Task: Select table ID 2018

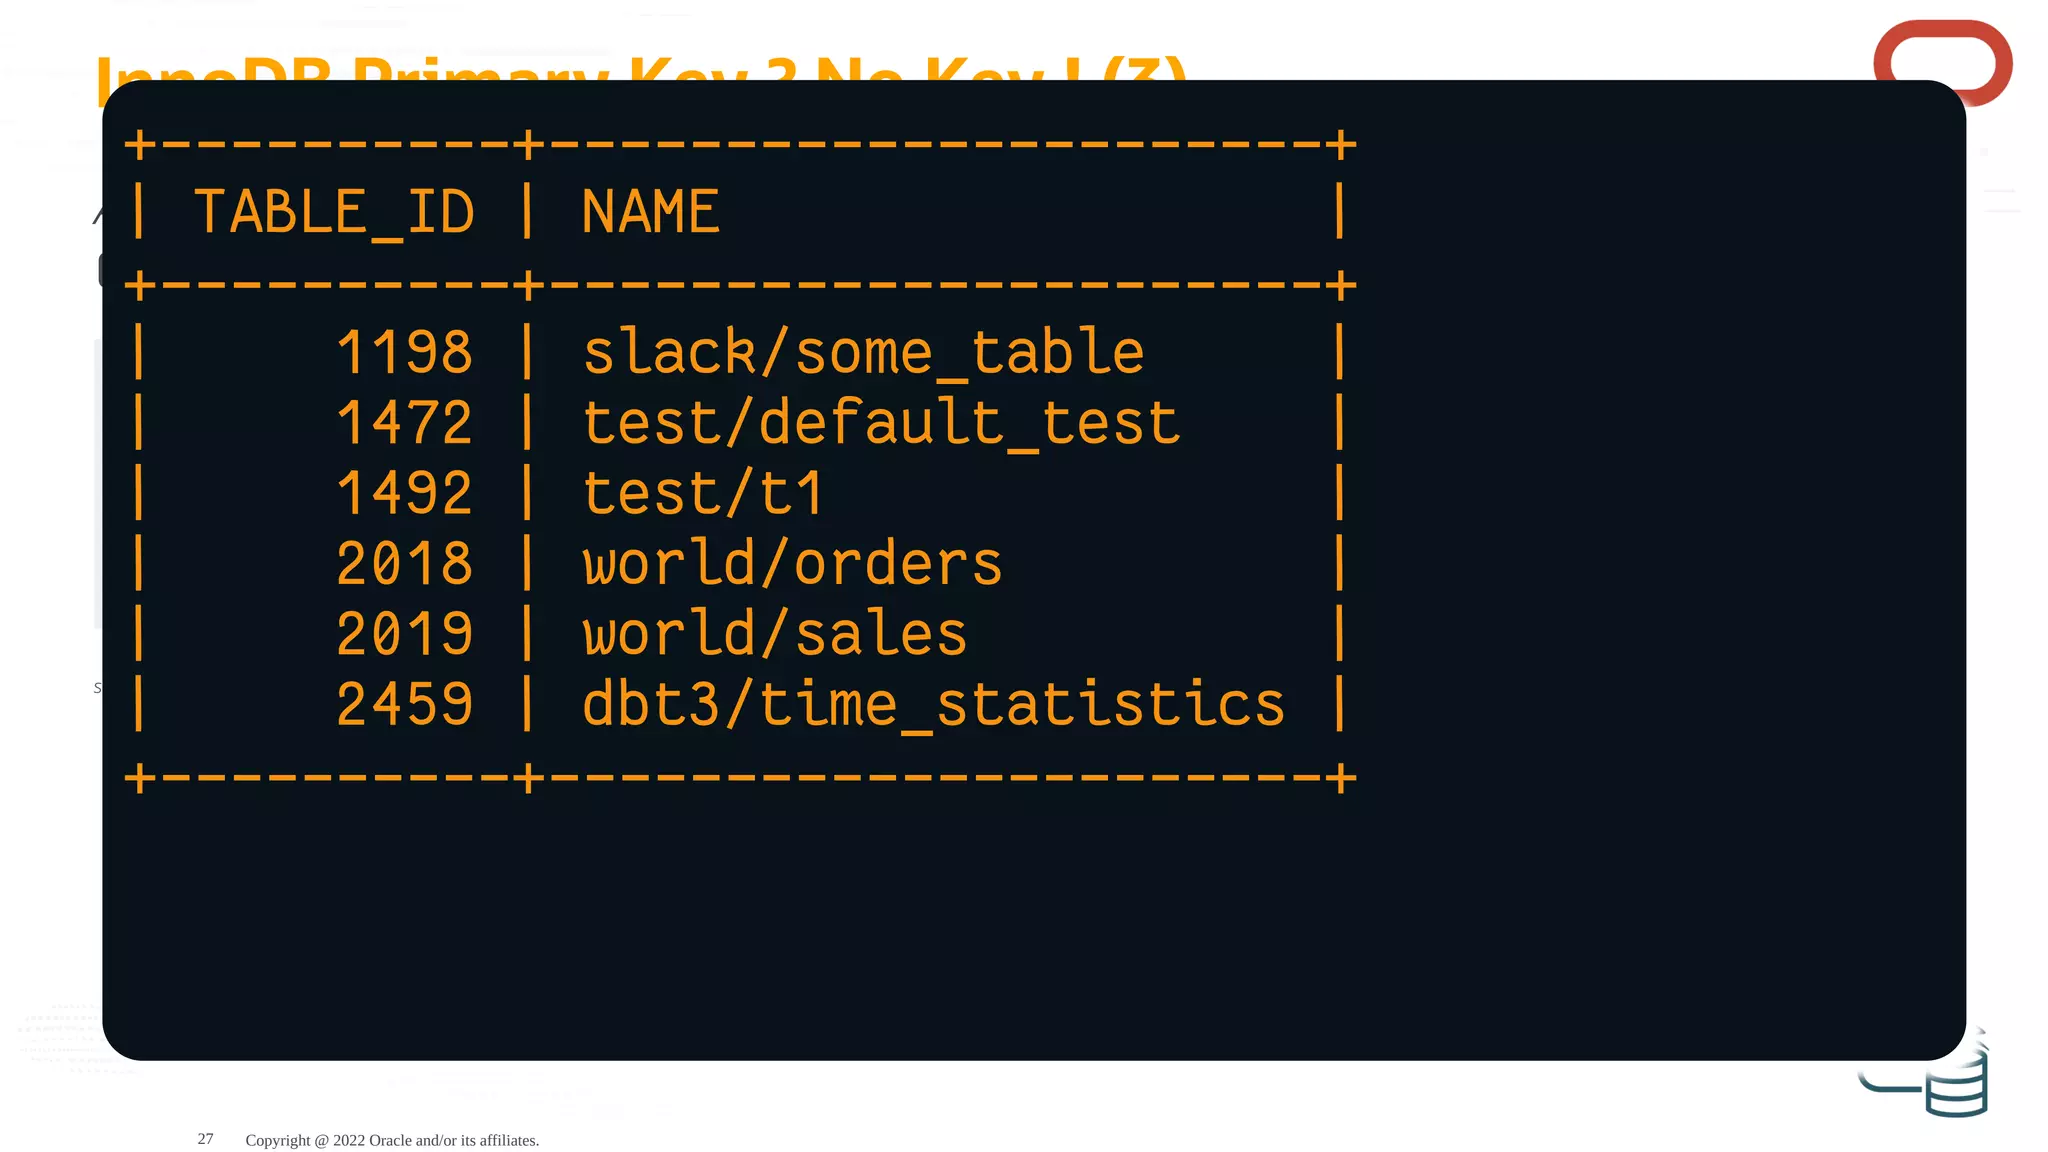Action: (405, 563)
